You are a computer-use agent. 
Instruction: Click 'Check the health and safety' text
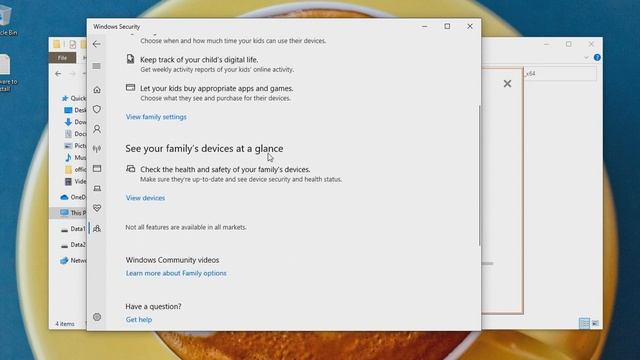225,169
